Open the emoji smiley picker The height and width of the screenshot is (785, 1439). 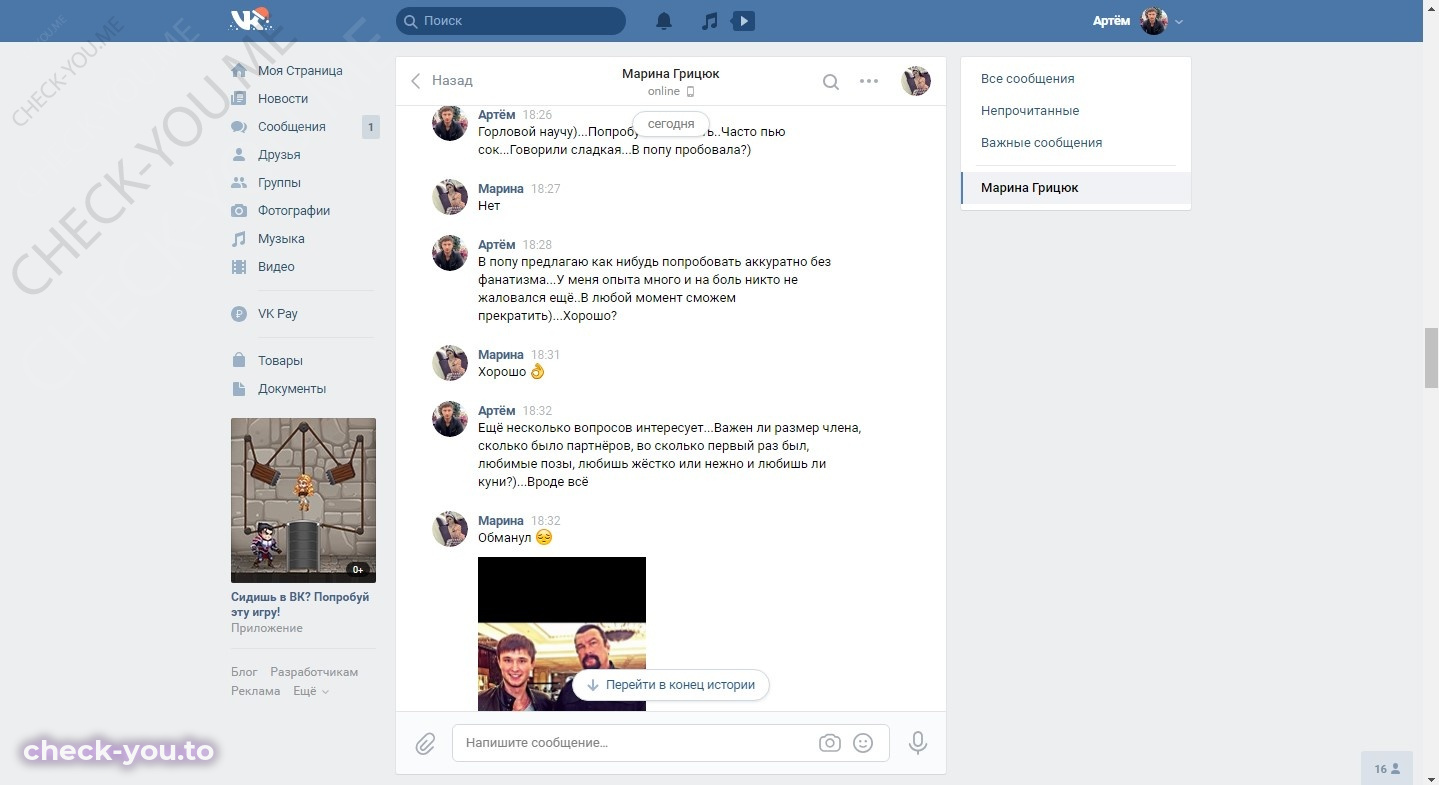click(863, 743)
